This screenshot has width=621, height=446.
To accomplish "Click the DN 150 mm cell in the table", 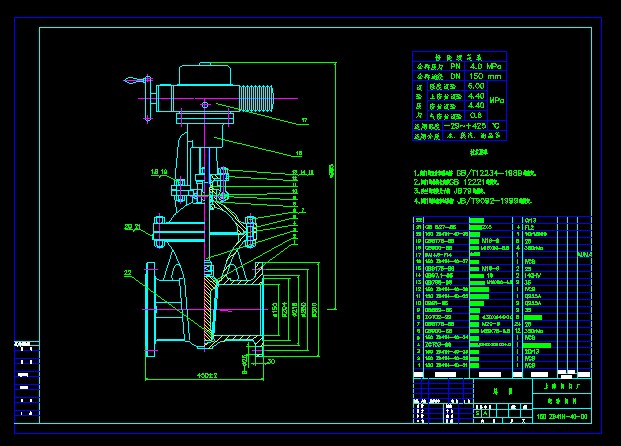I will (477, 76).
